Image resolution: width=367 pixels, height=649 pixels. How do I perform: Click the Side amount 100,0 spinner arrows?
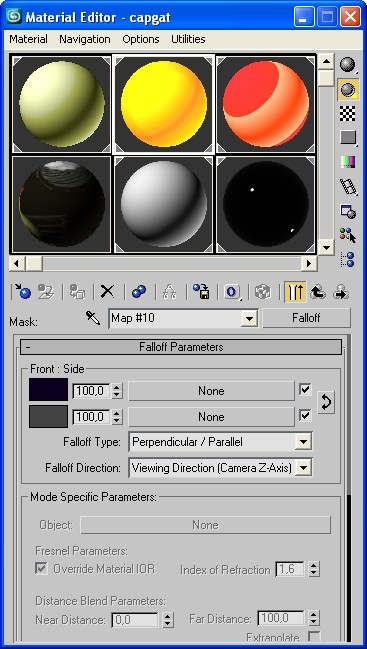click(x=117, y=417)
